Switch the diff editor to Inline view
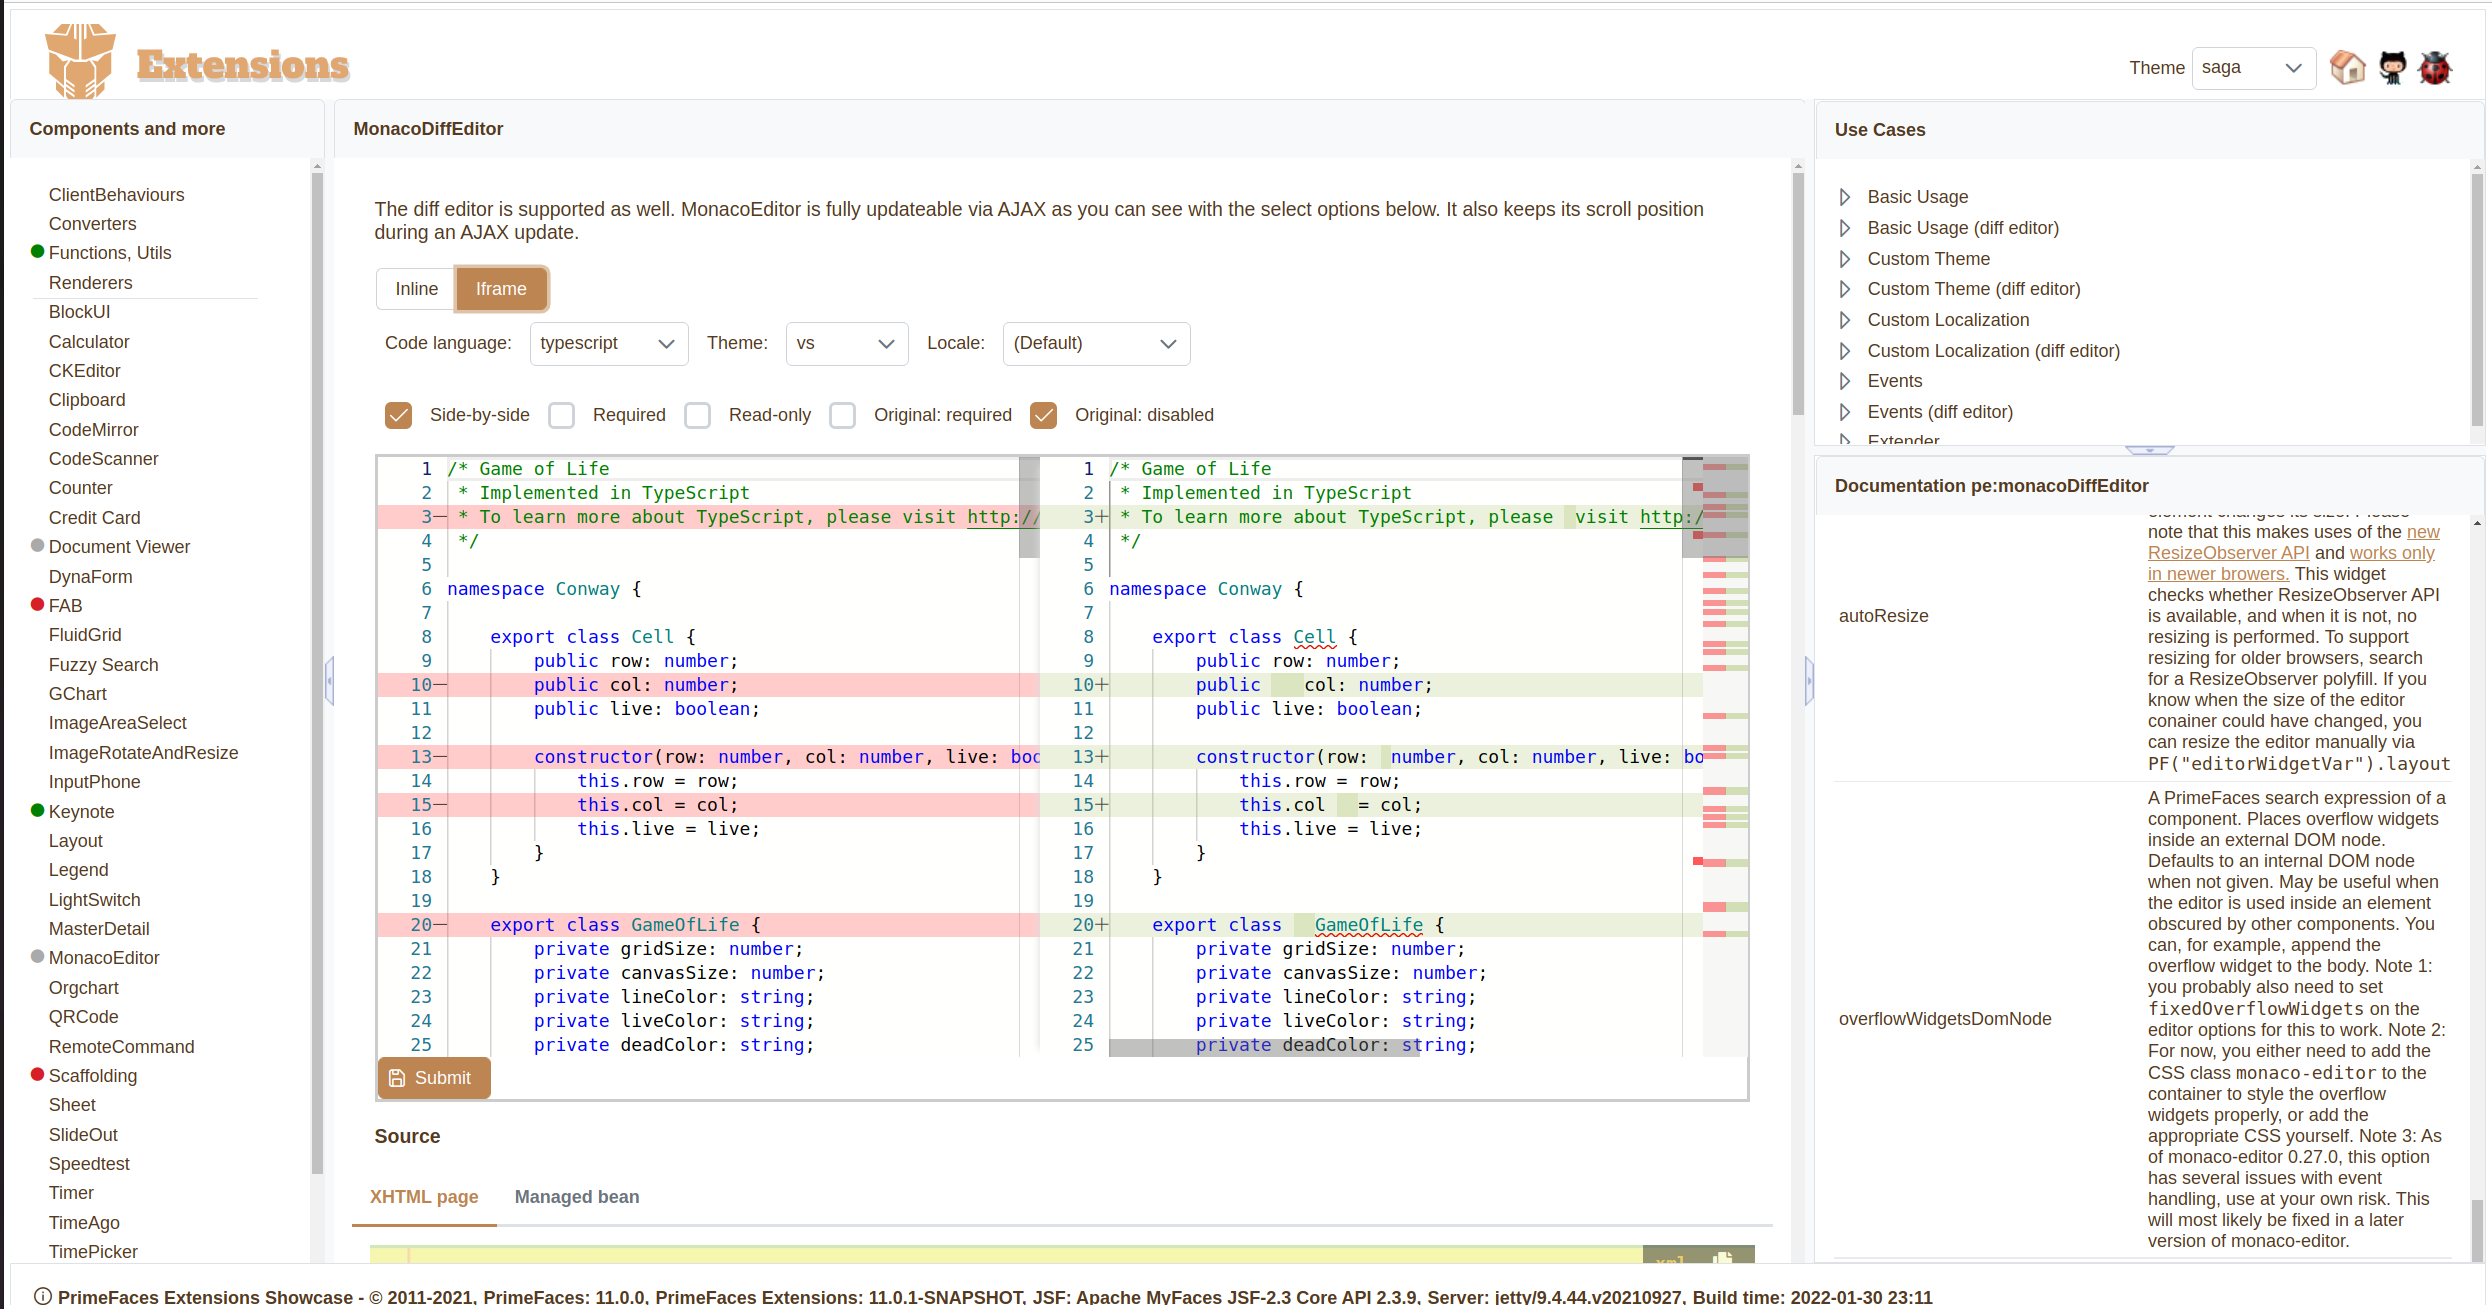 [415, 288]
